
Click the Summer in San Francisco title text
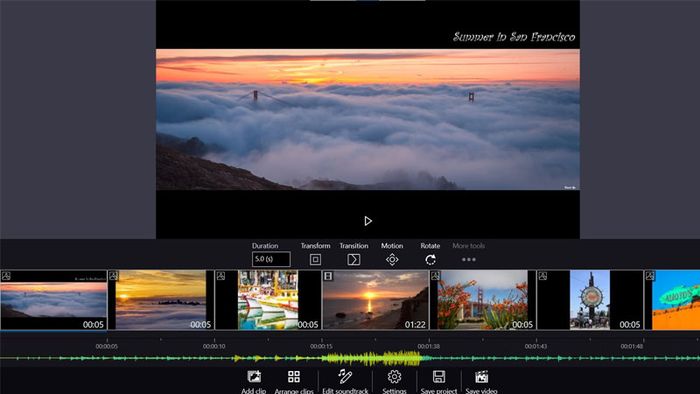coord(514,37)
